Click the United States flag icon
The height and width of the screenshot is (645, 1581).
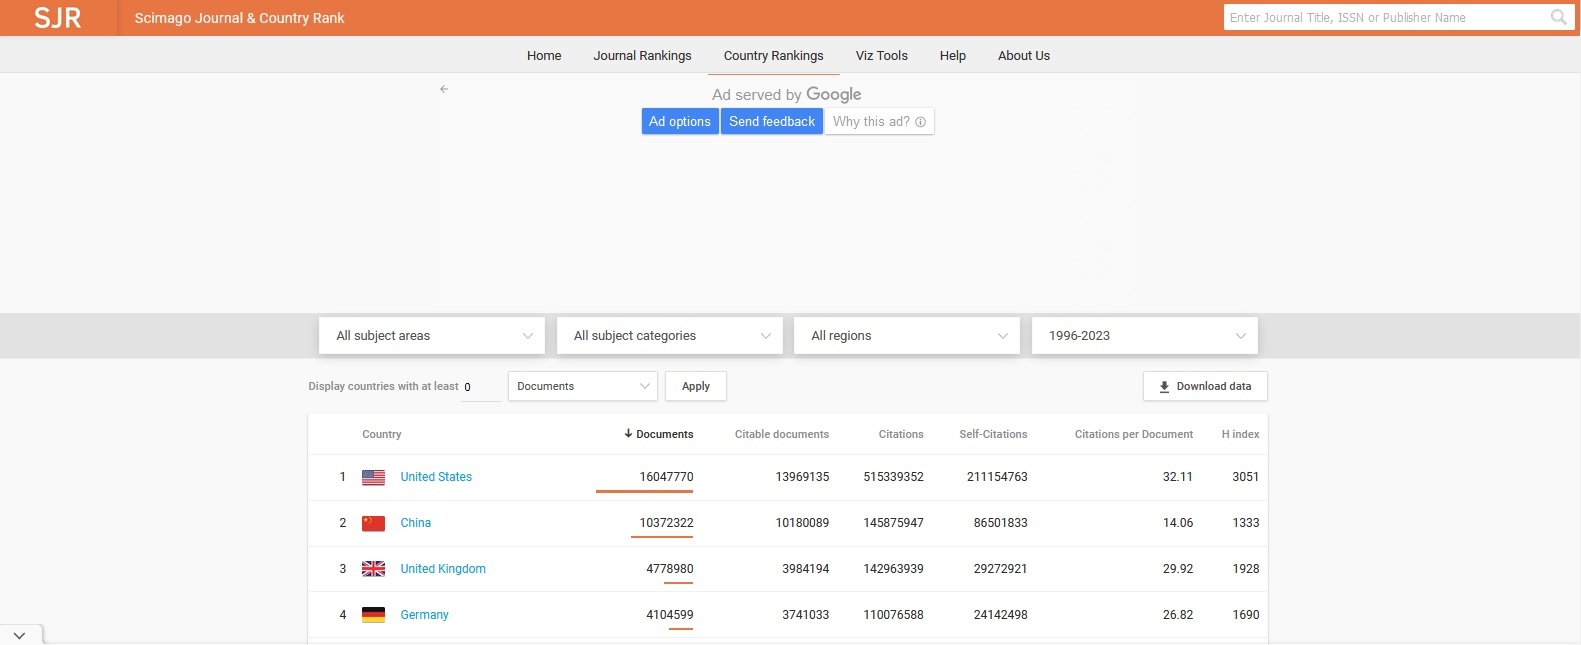[x=373, y=478]
